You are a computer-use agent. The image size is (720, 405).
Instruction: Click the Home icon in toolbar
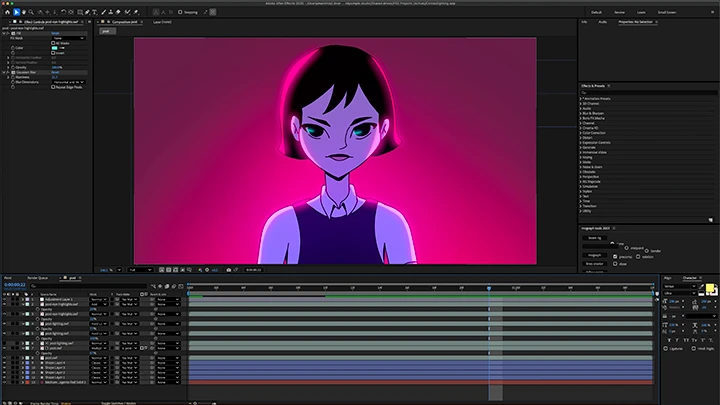[7, 12]
